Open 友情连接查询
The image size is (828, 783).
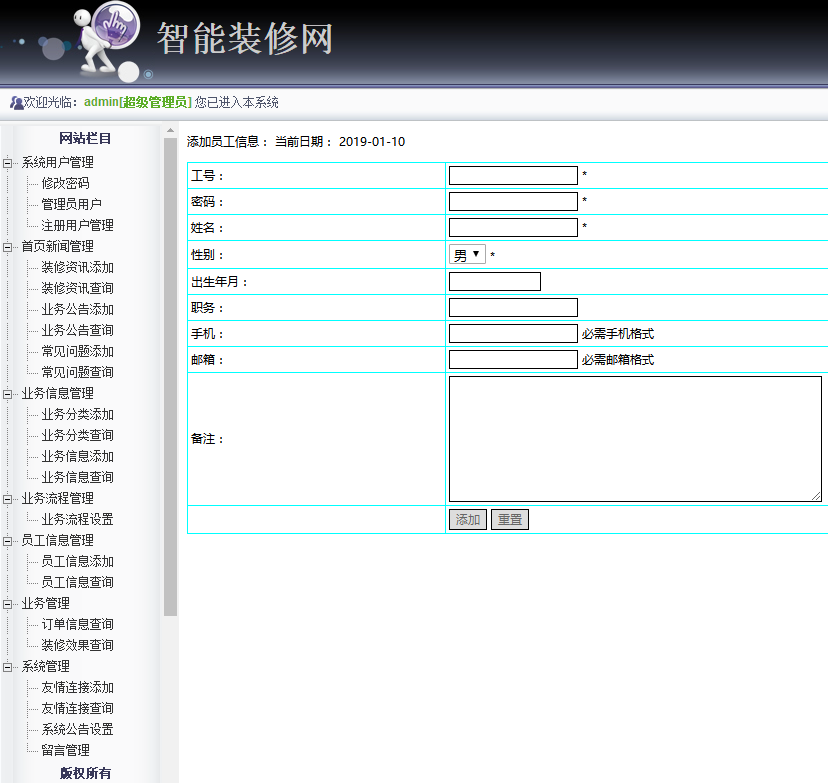point(78,708)
